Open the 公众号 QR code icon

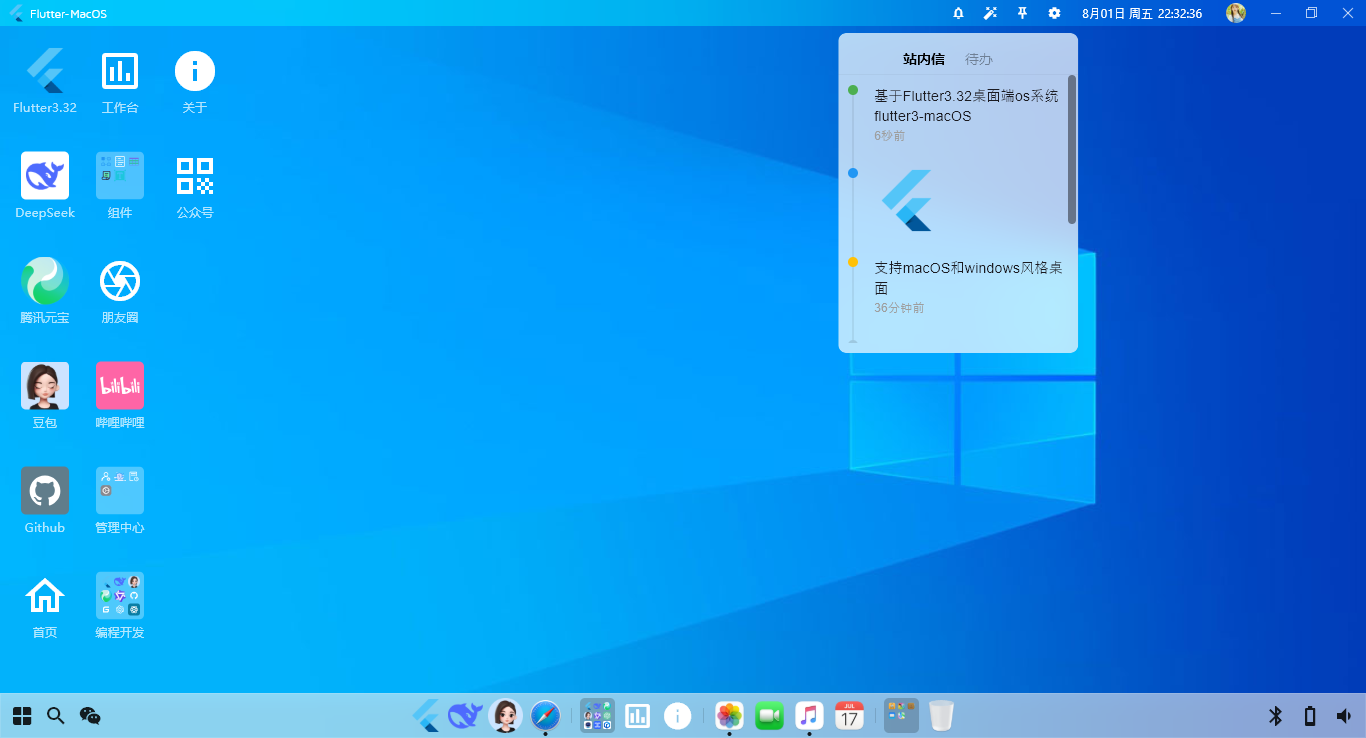pos(195,176)
